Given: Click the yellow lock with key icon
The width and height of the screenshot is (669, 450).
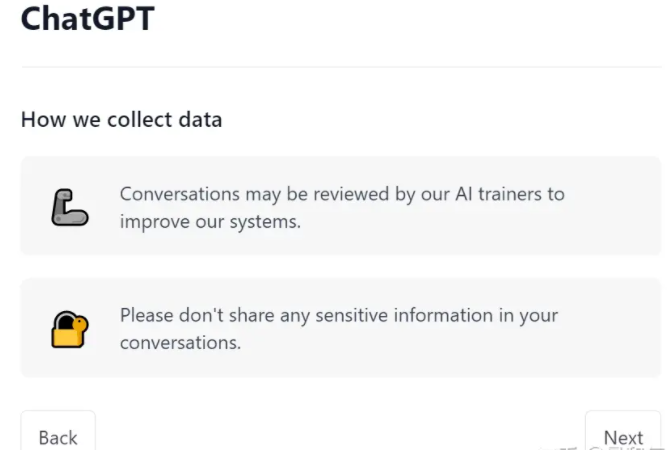Looking at the screenshot, I should 70,329.
